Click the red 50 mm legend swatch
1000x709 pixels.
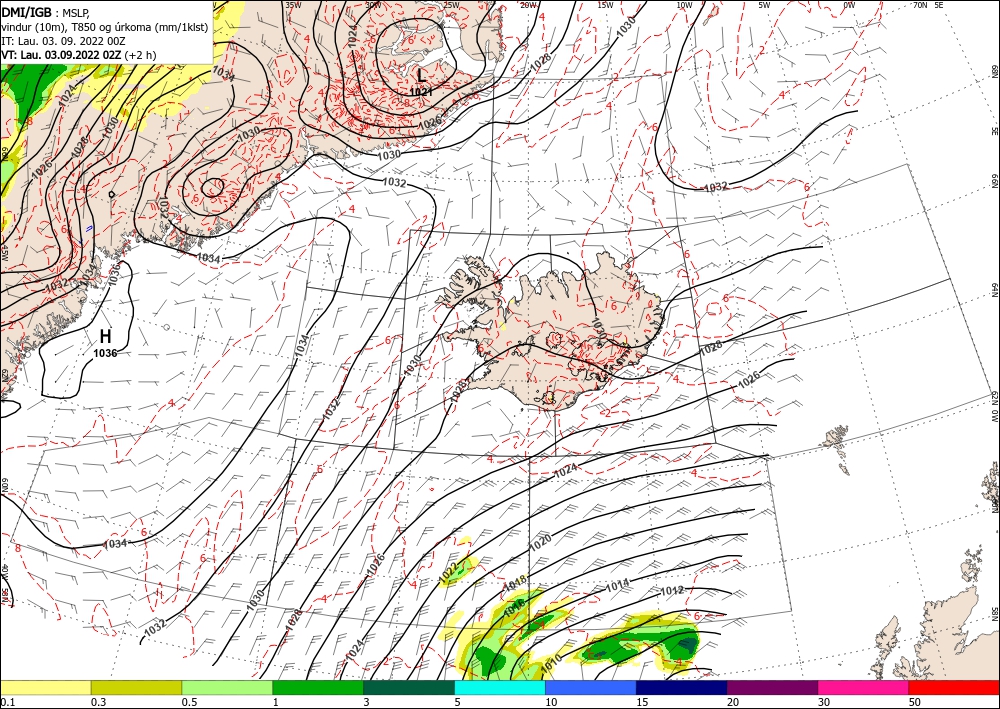954,687
